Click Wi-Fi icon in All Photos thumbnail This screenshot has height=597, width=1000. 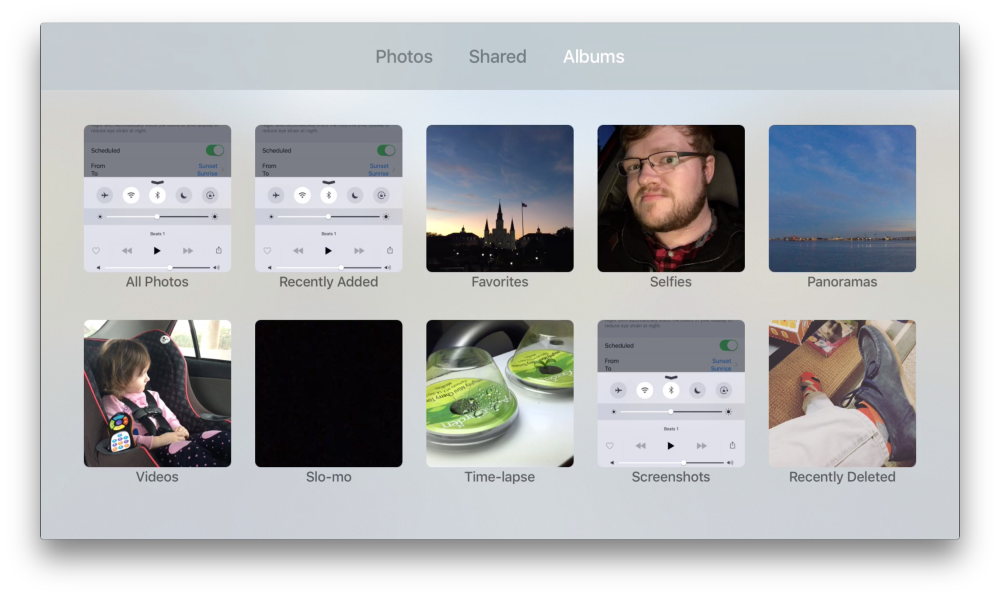click(130, 195)
